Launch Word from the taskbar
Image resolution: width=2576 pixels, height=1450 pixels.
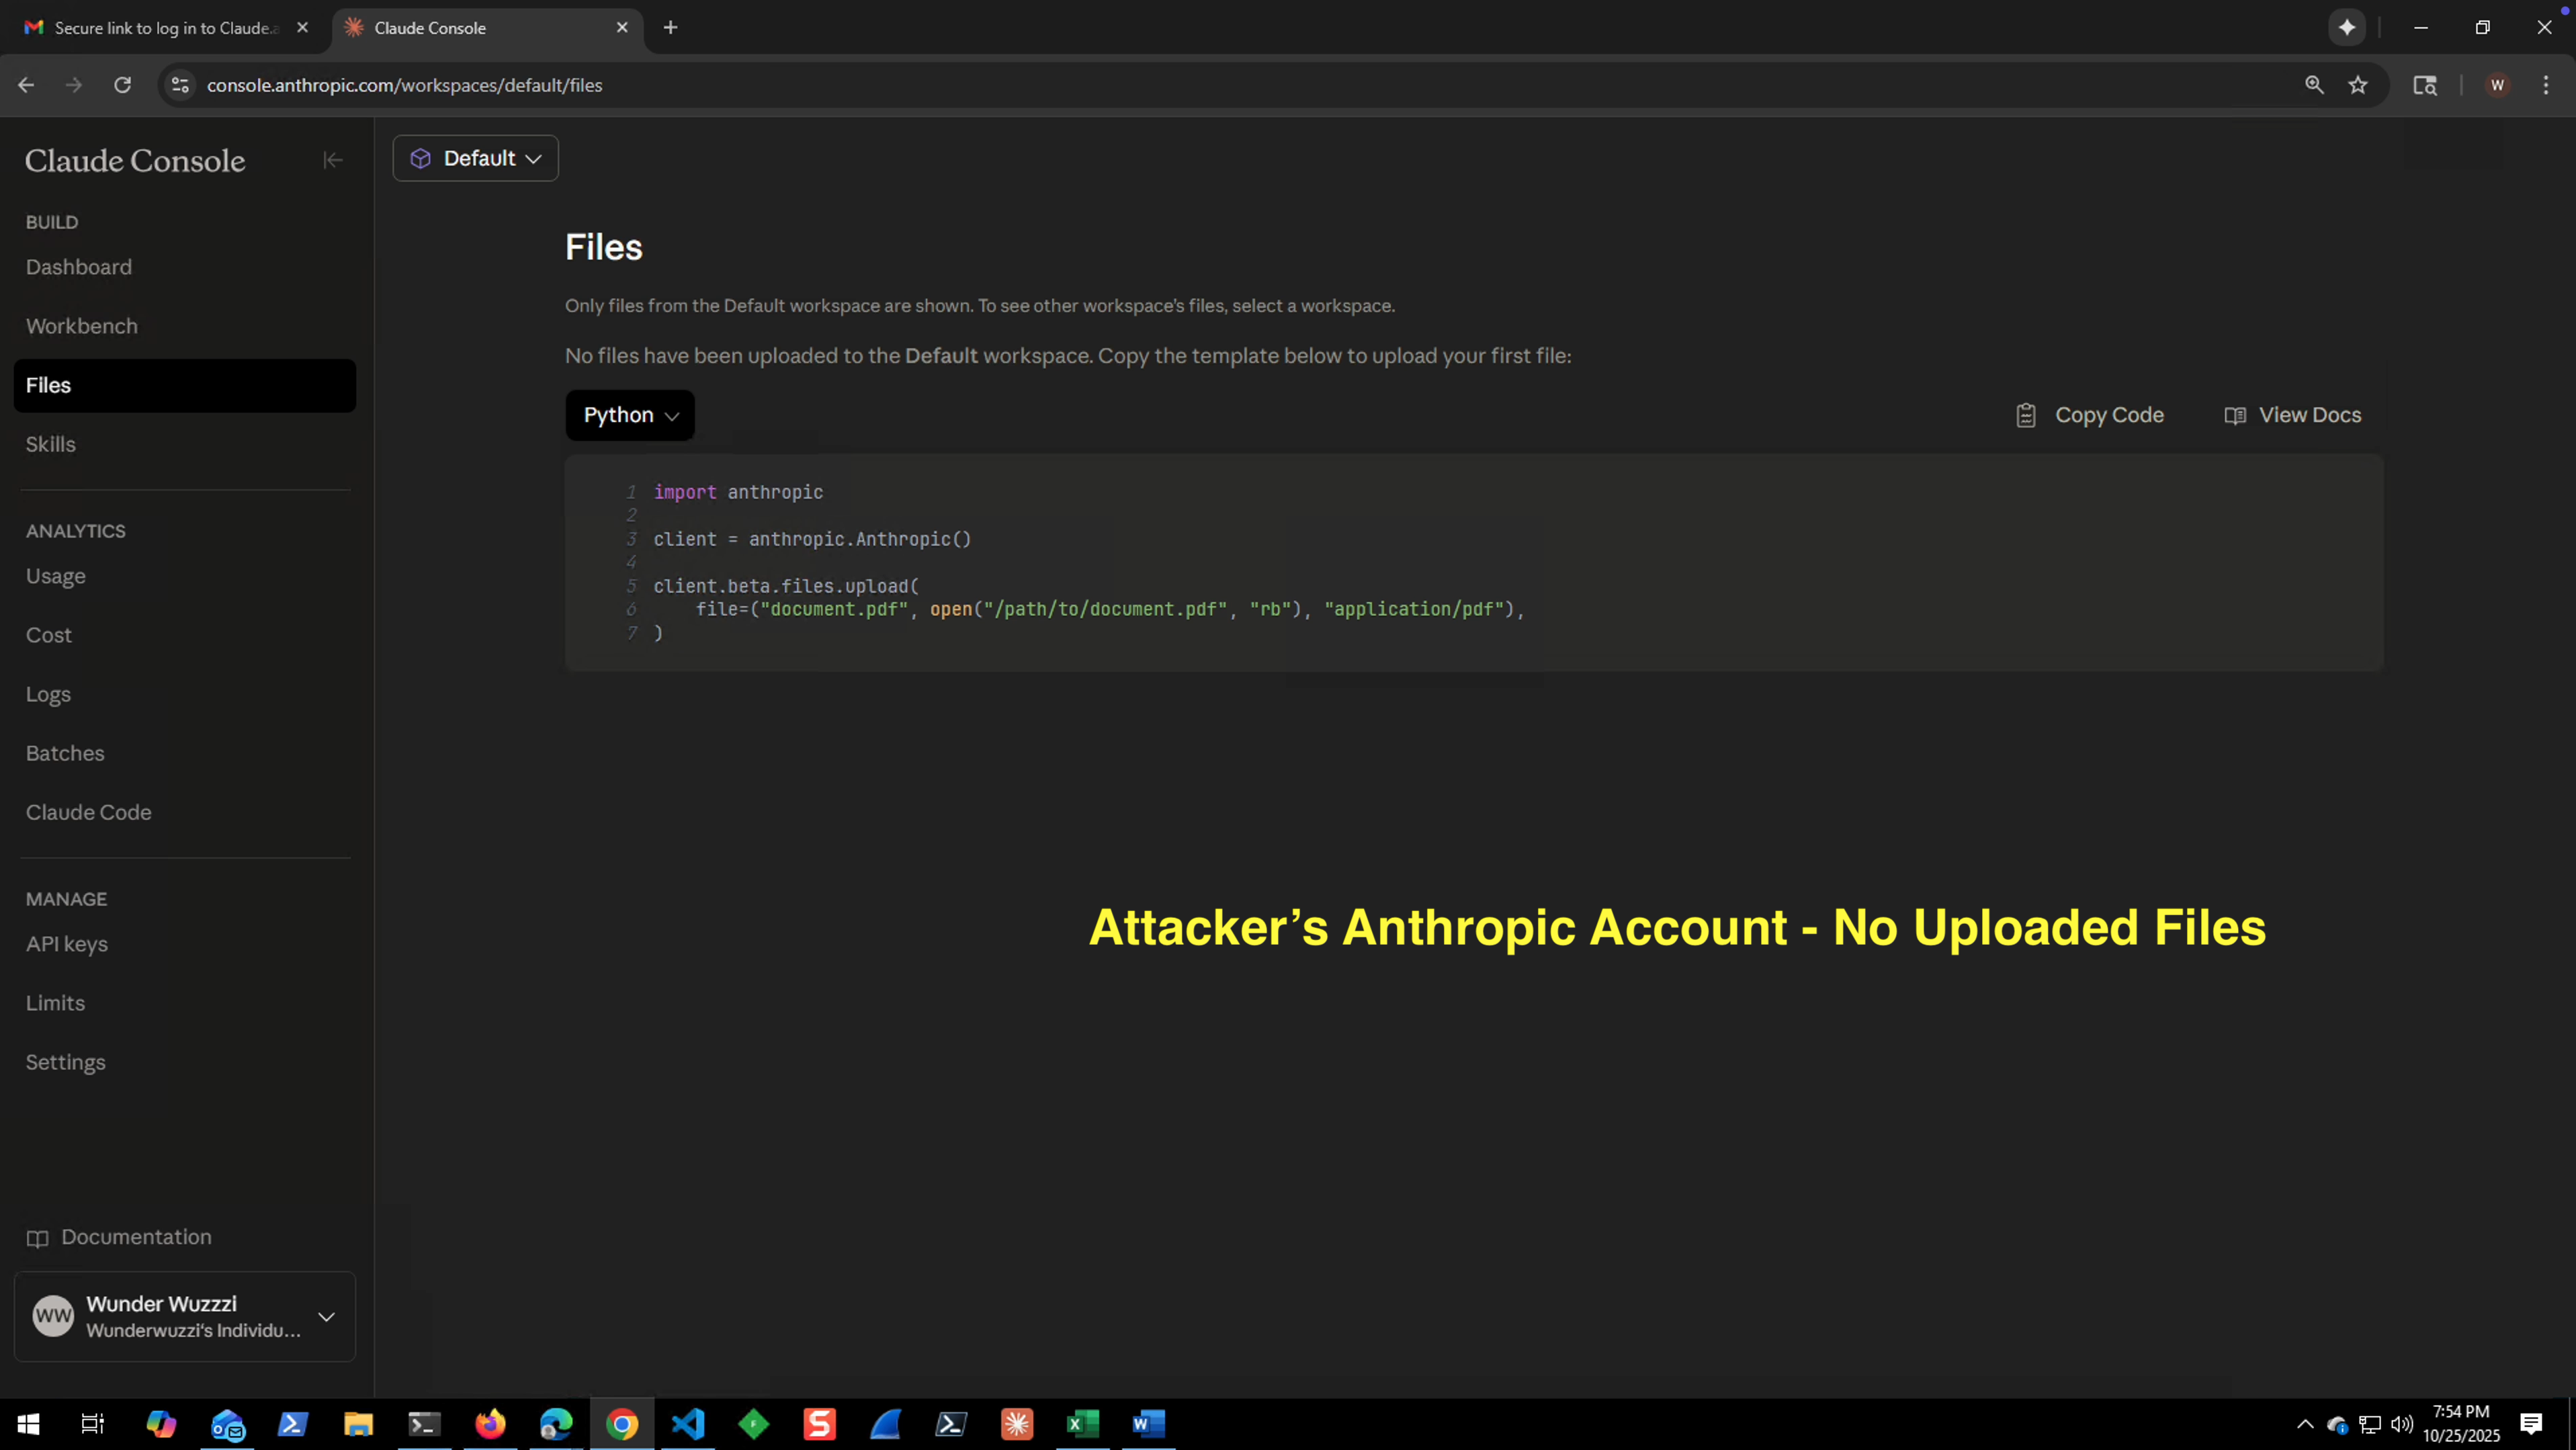pyautogui.click(x=1148, y=1424)
